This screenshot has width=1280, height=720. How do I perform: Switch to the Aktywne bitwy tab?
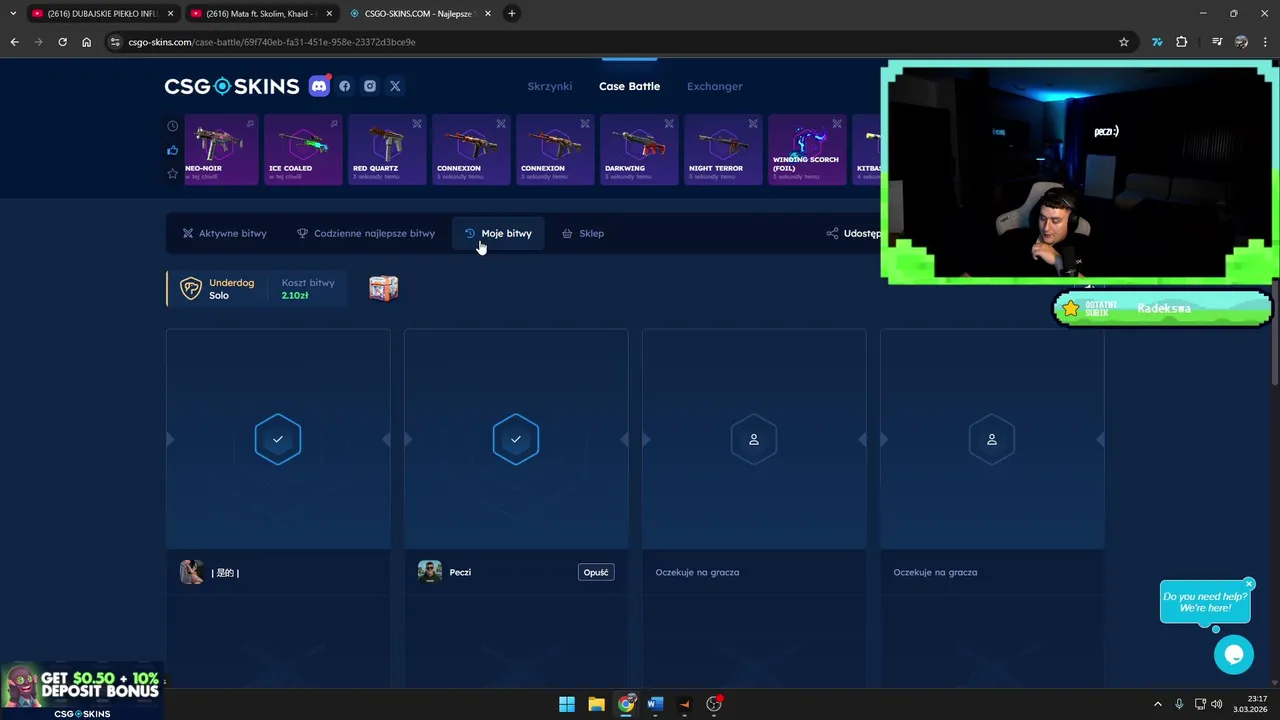[x=224, y=233]
